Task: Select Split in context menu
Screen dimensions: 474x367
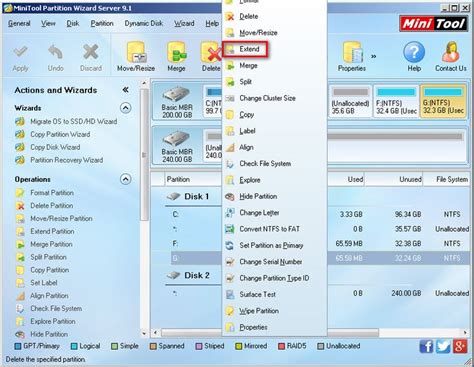Action: point(274,82)
